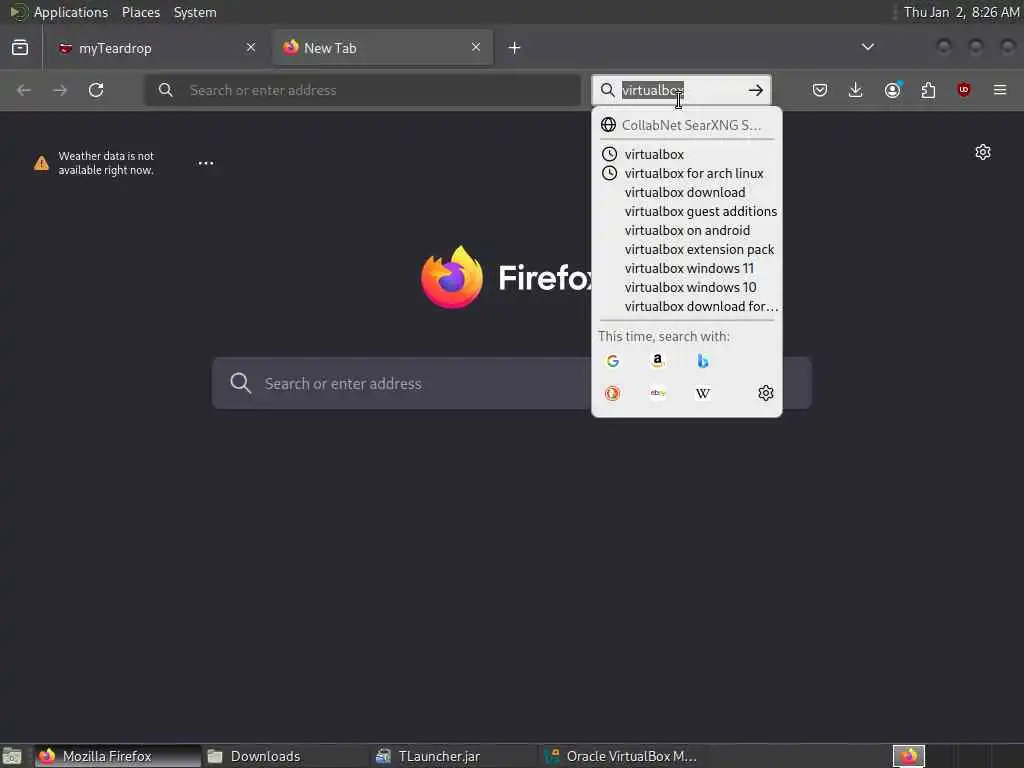Switch to the myTeardrop tab
The image size is (1024, 768).
point(158,48)
